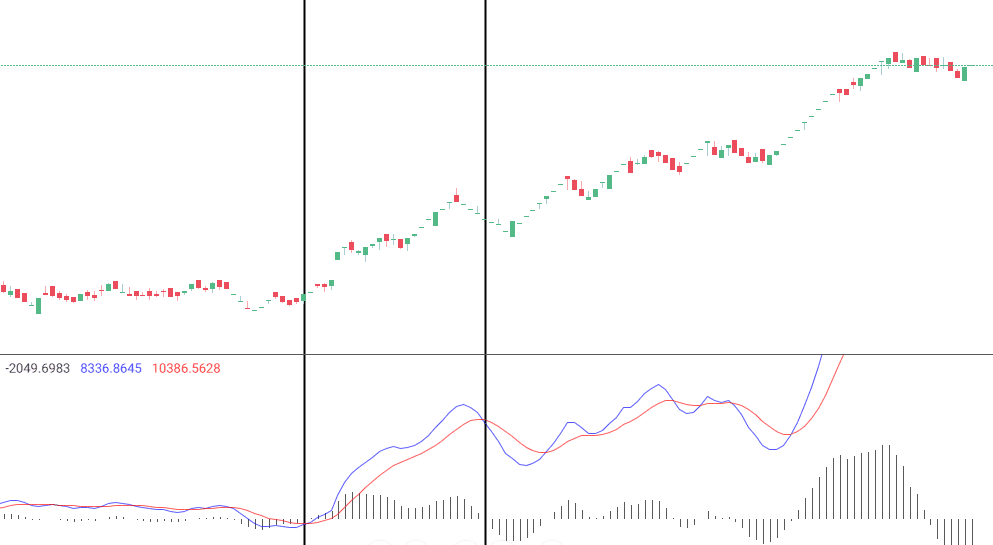The width and height of the screenshot is (993, 545).
Task: Click the red signal value 10386.5628
Action: coord(186,368)
